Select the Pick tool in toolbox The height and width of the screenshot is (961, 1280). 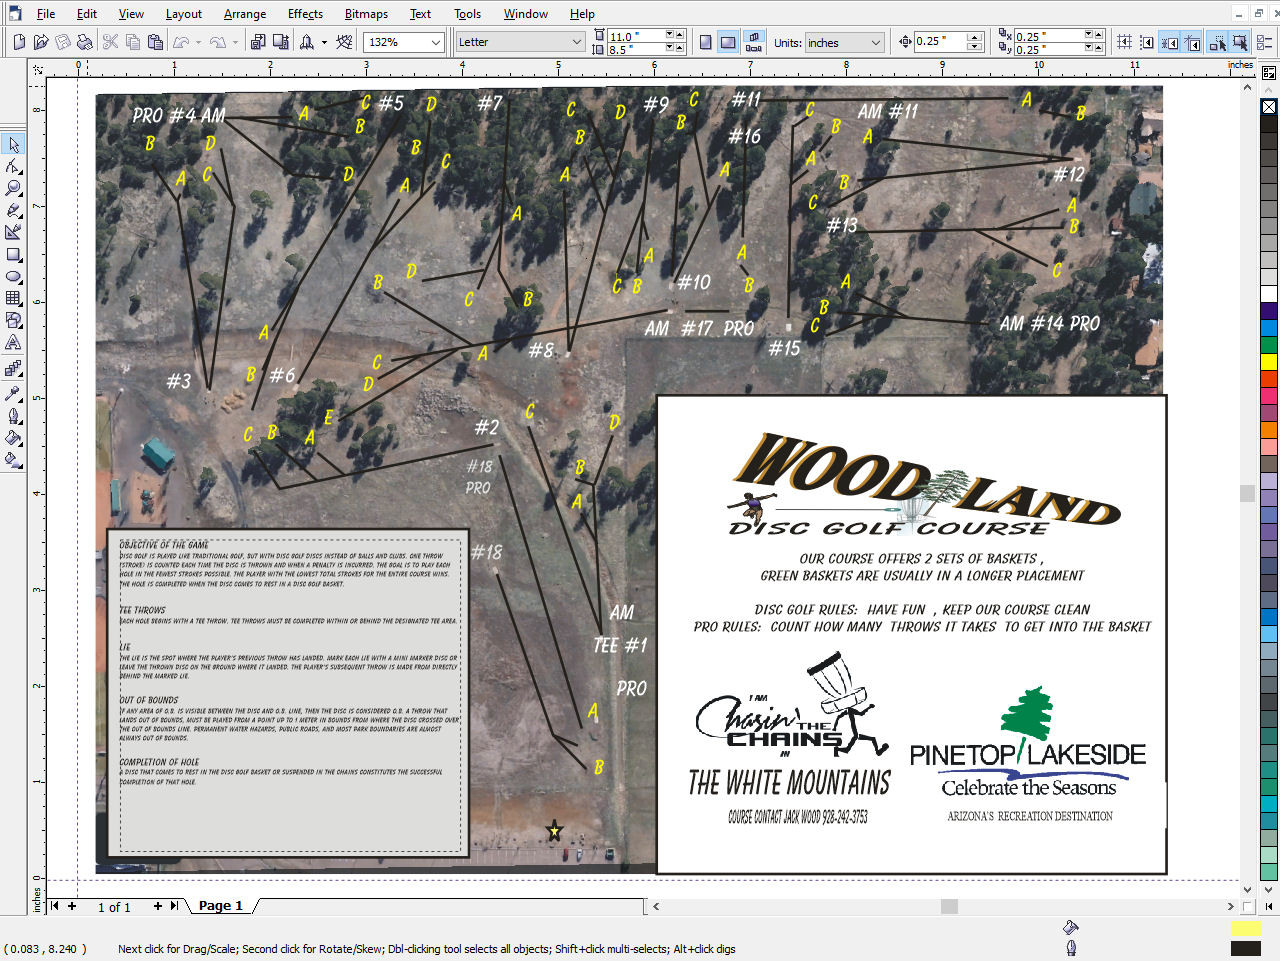13,145
